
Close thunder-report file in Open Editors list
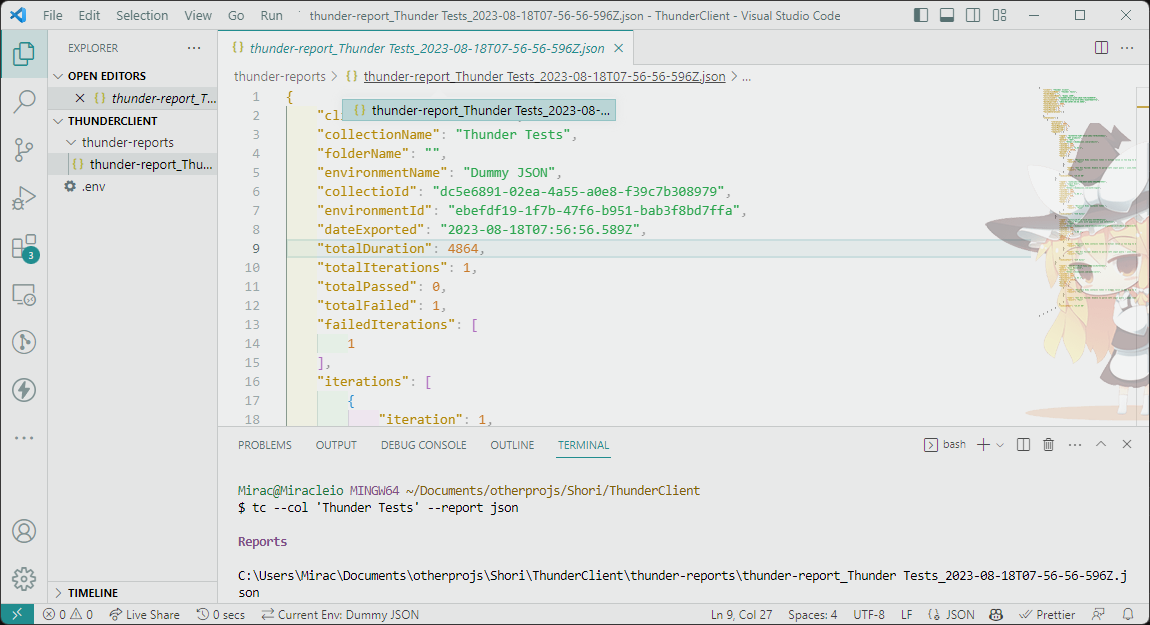(x=80, y=98)
